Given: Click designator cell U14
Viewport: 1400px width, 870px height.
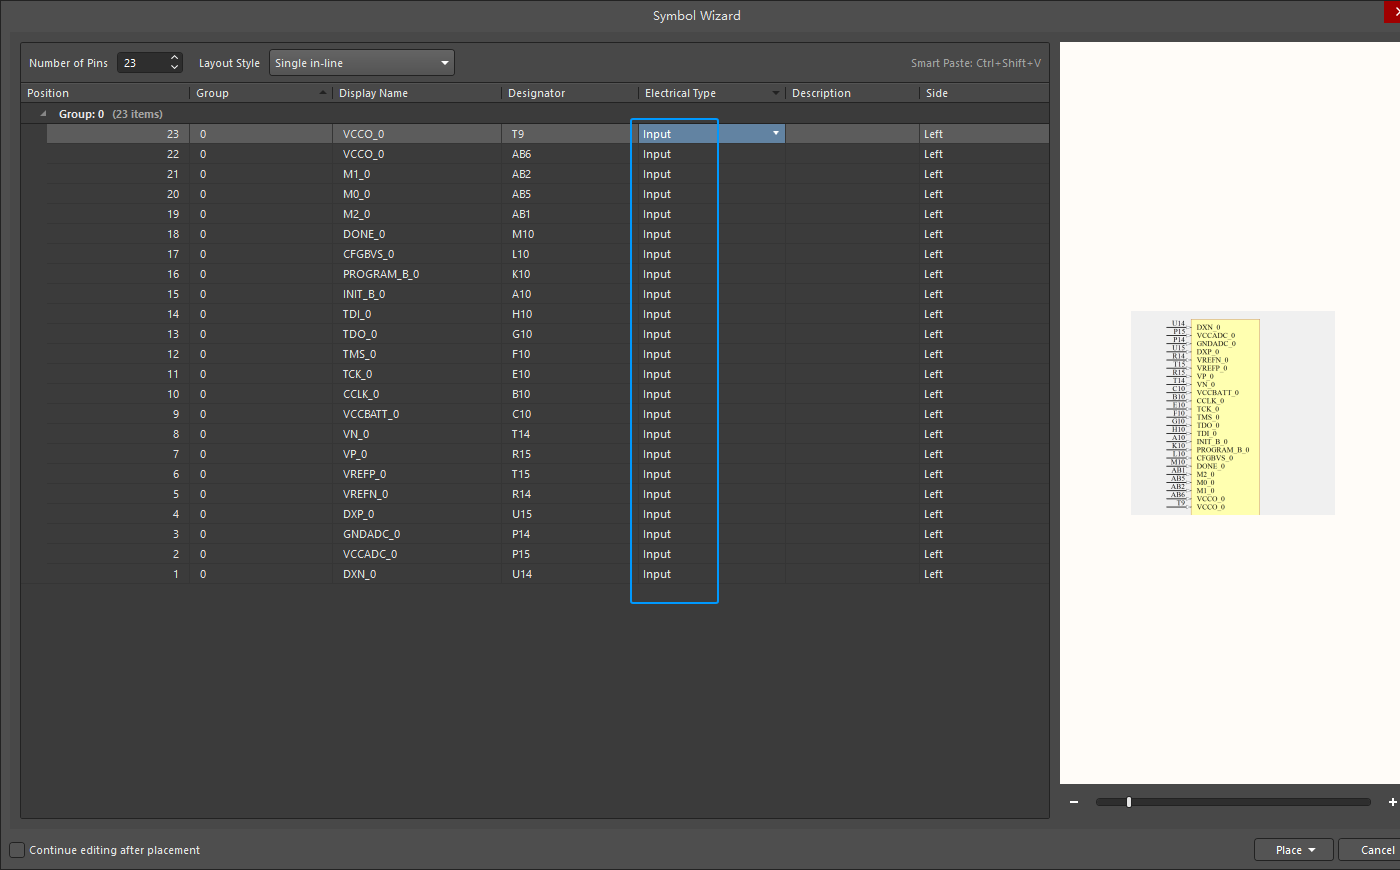Looking at the screenshot, I should tap(570, 574).
